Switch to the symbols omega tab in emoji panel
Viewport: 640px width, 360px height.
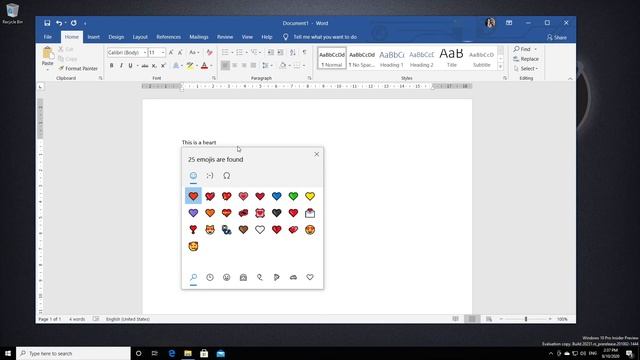tap(227, 176)
